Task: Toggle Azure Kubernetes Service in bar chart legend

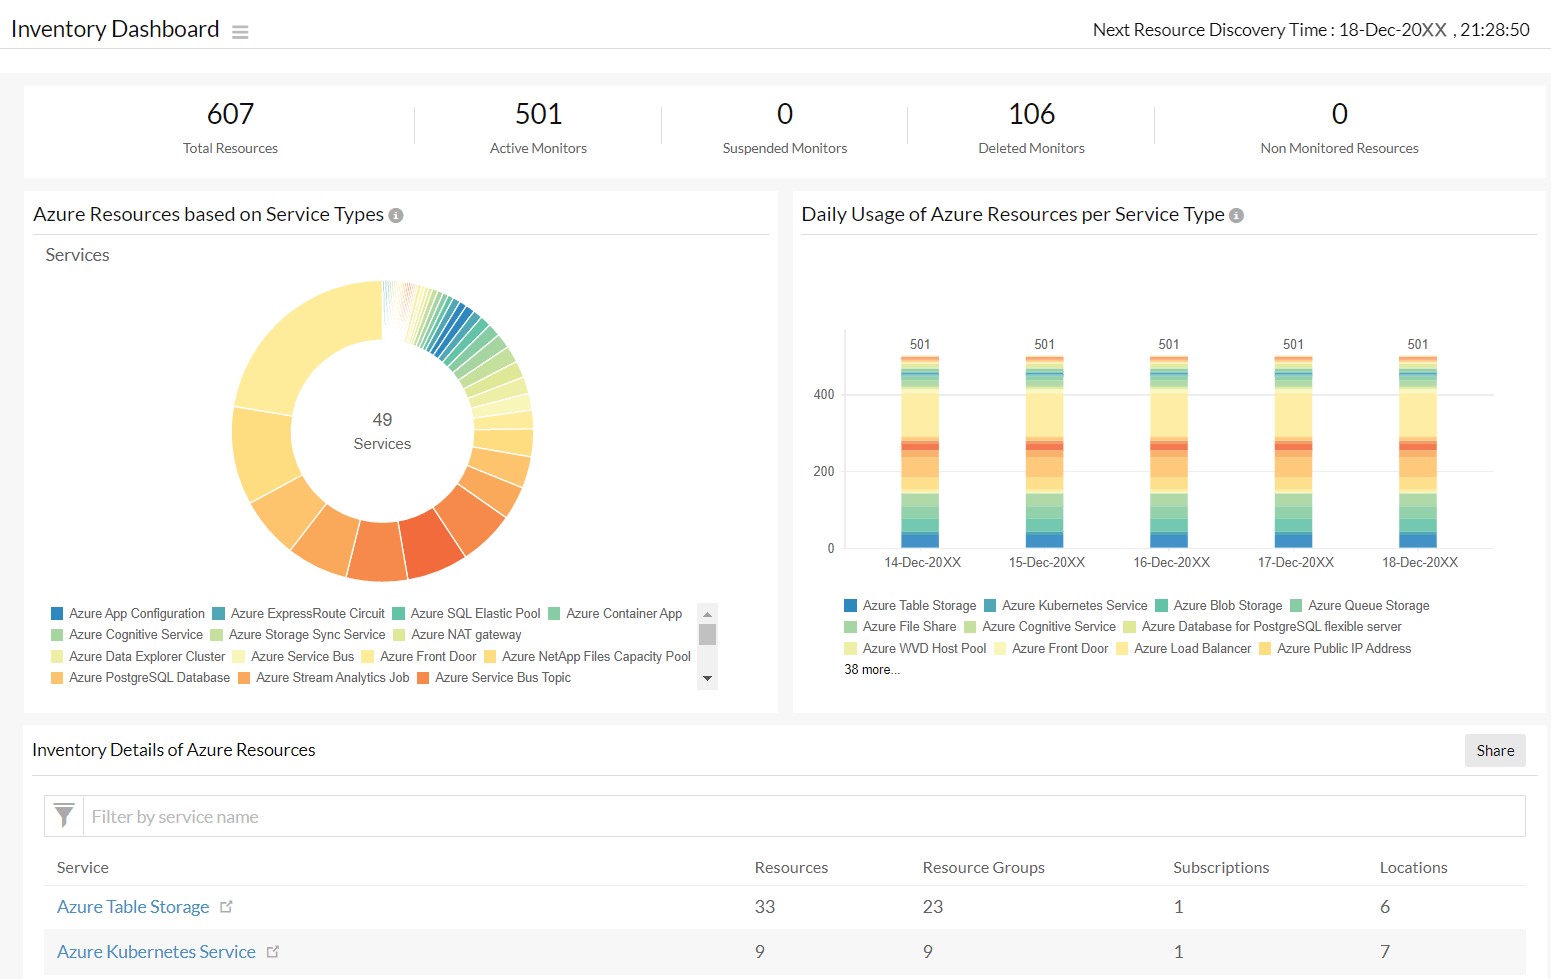Action: 1066,606
